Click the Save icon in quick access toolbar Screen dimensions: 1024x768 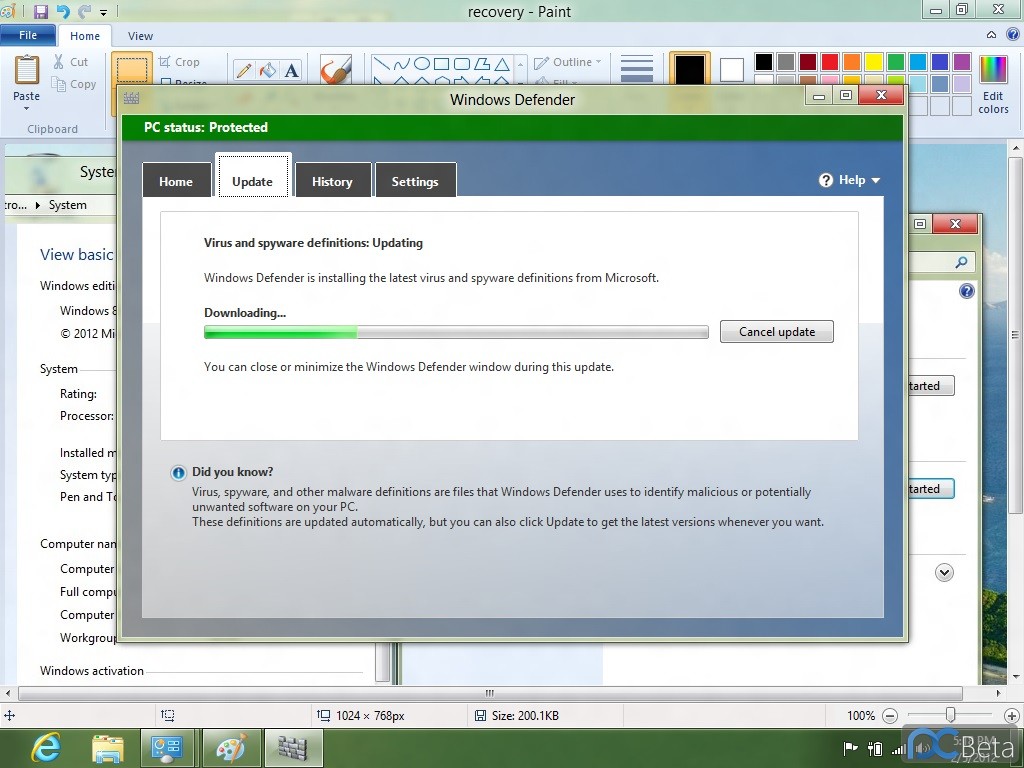[41, 12]
